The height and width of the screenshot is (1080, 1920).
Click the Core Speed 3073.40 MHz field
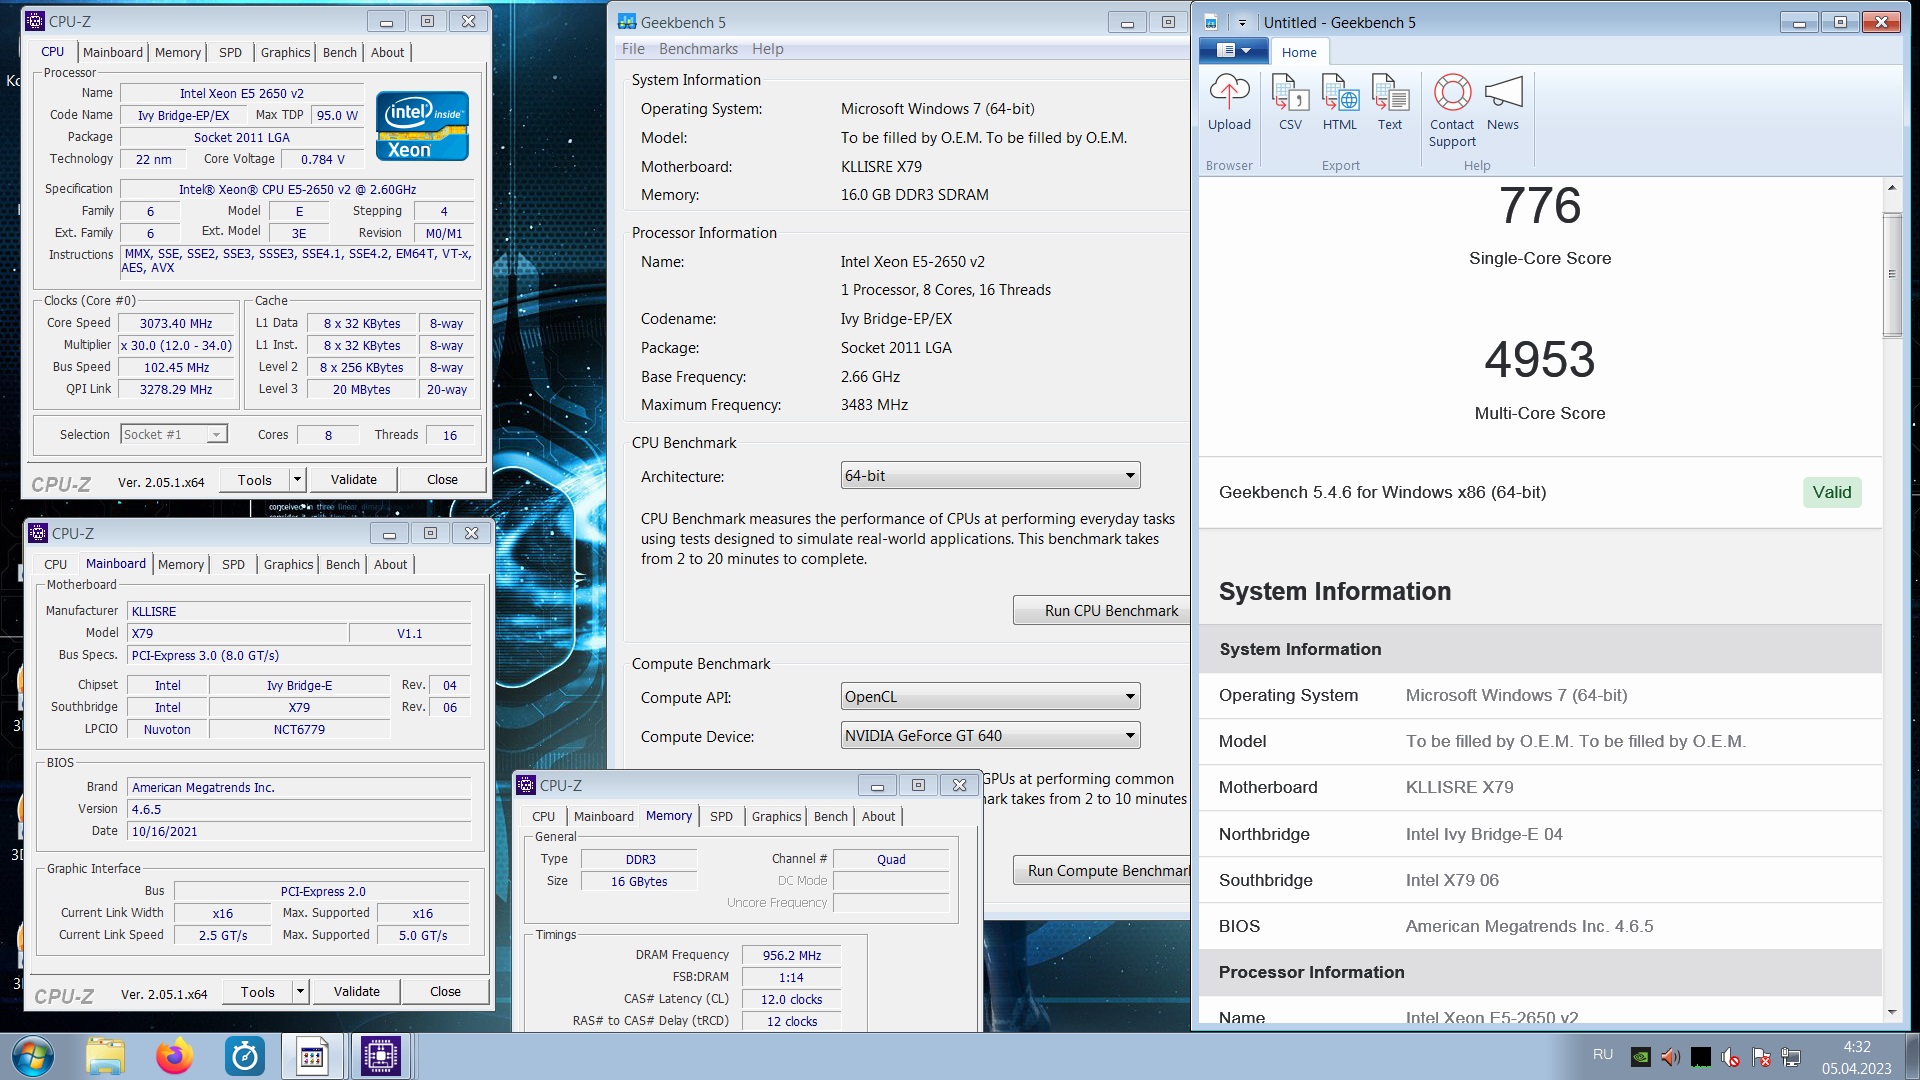click(176, 323)
